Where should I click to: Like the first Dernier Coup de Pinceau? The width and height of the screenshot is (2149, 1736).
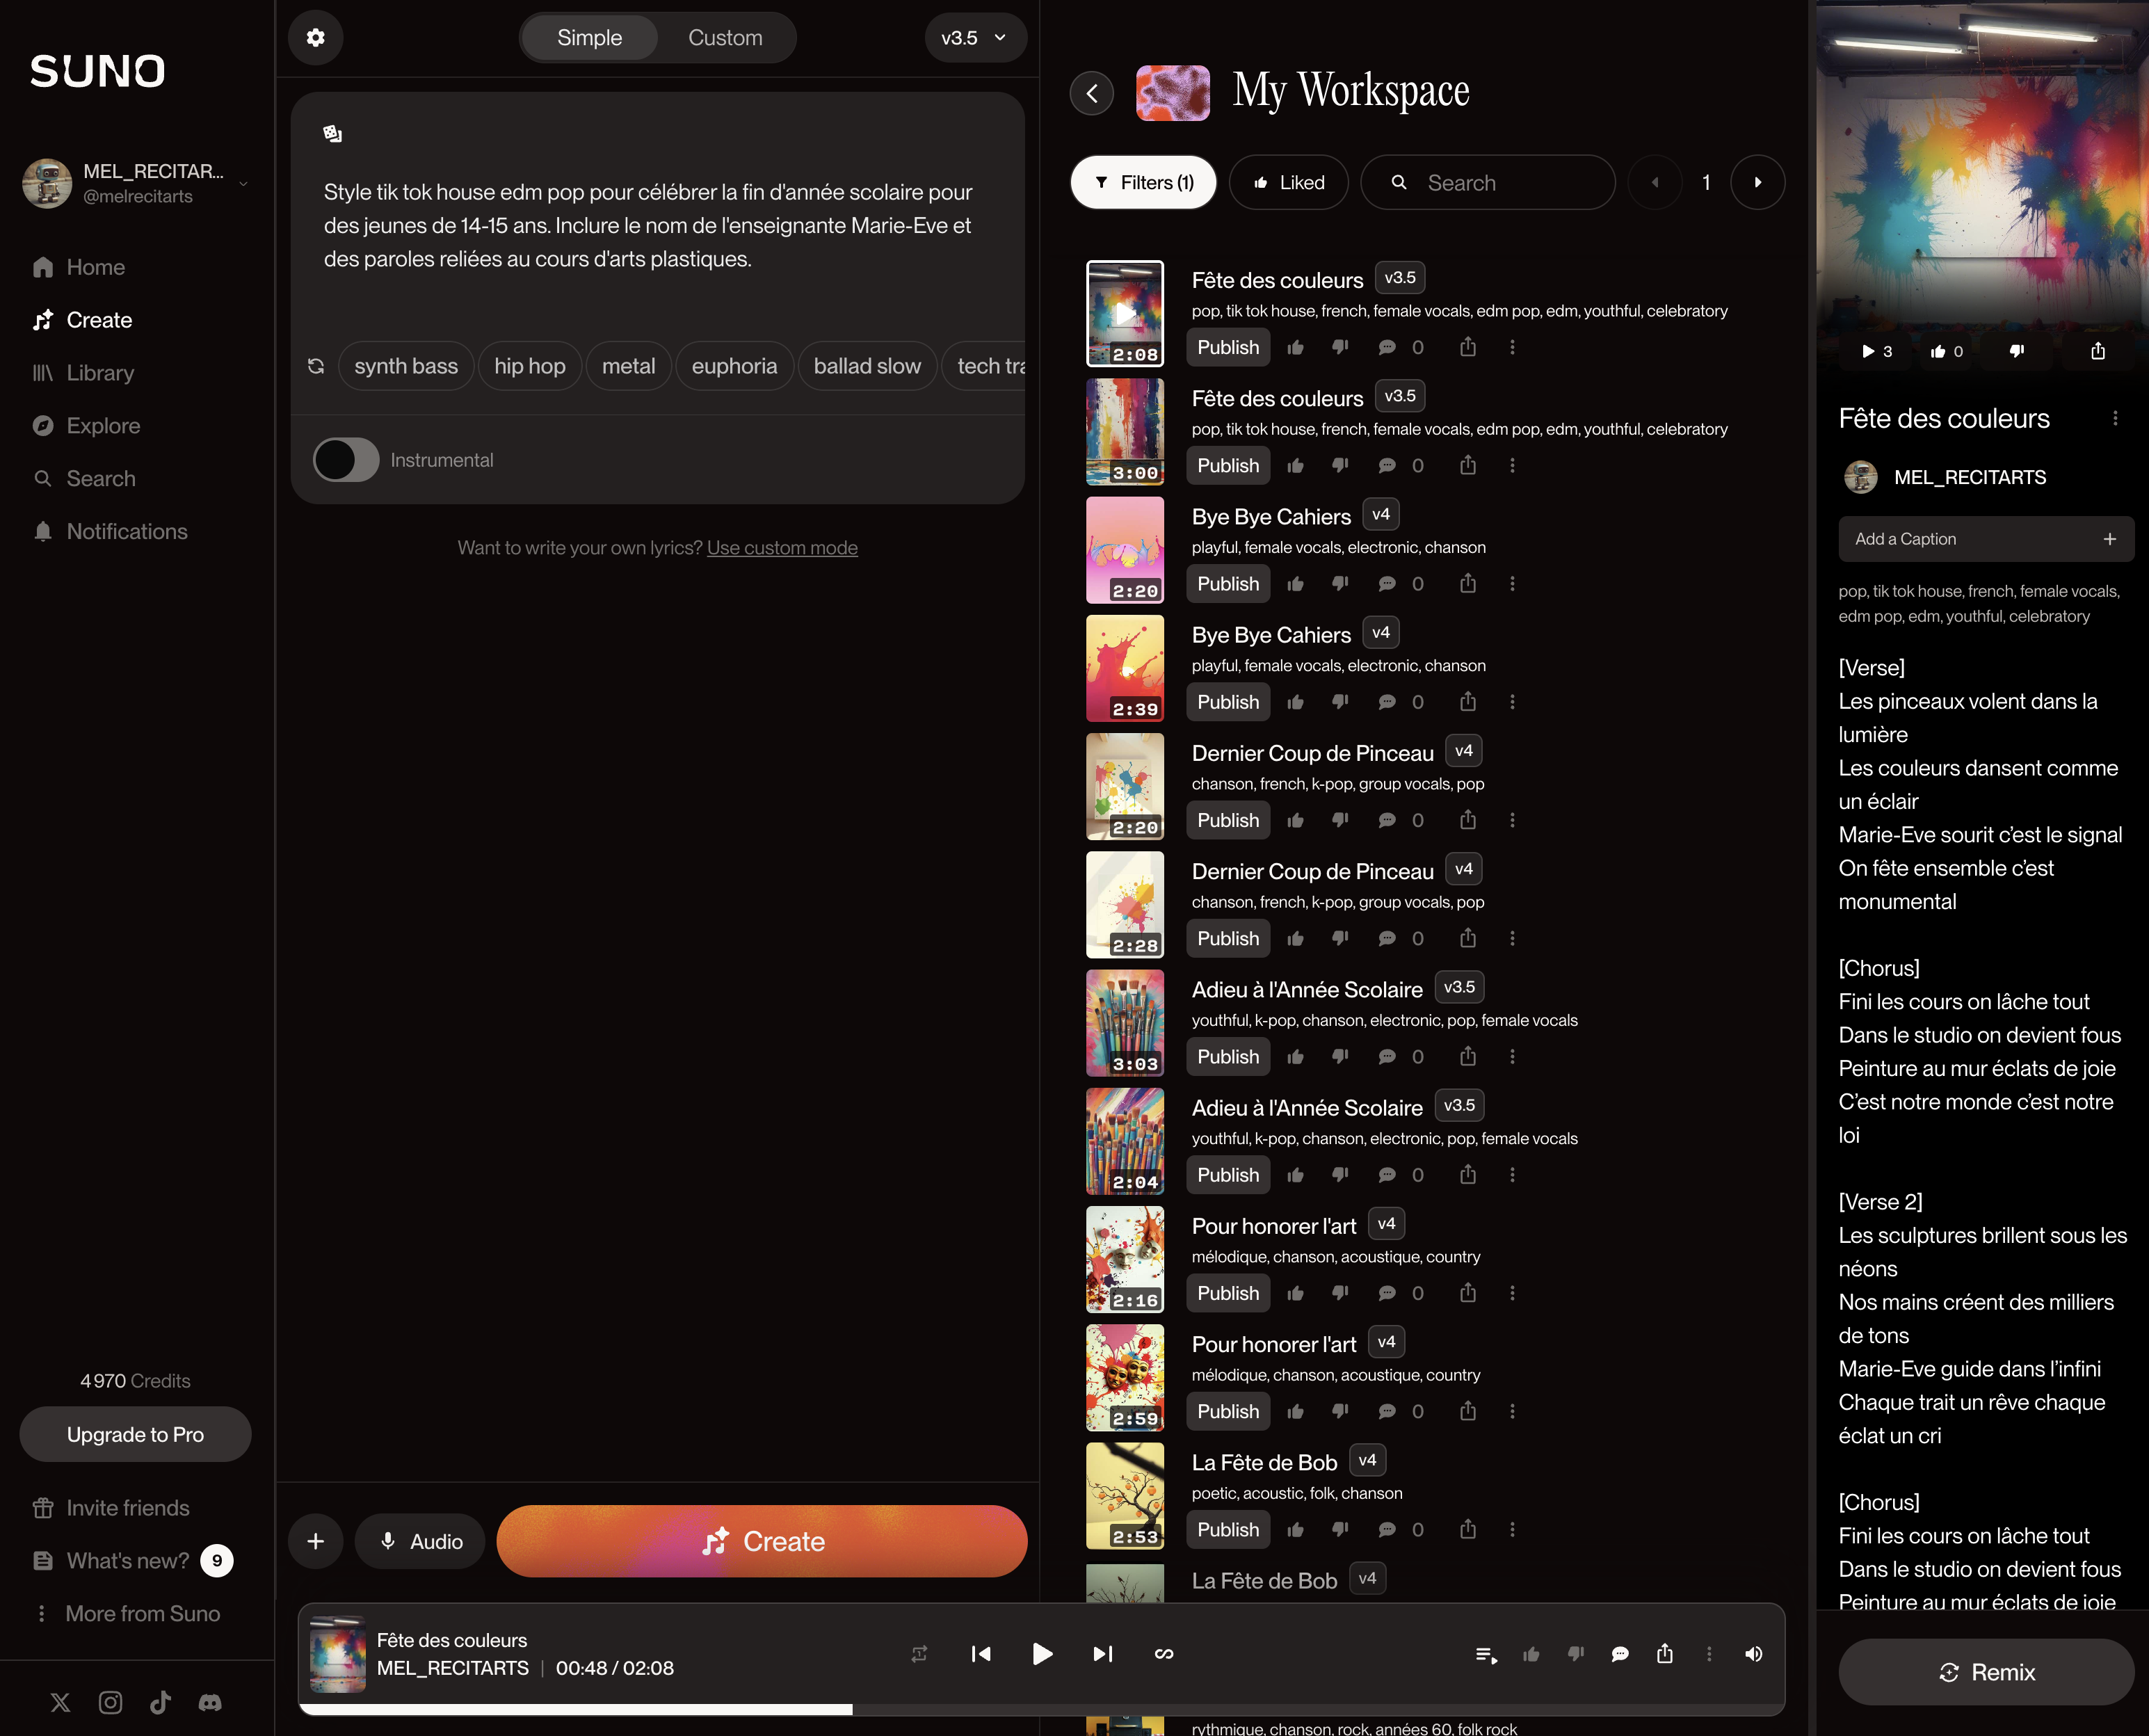1295,820
